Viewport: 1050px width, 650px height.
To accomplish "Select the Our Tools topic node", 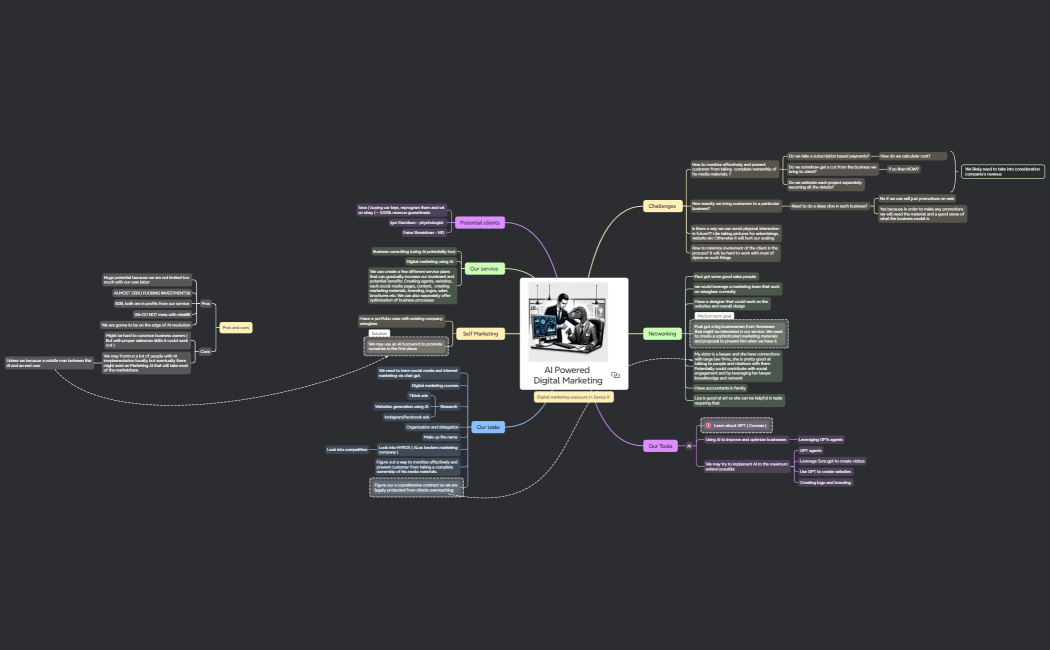I will click(x=661, y=446).
